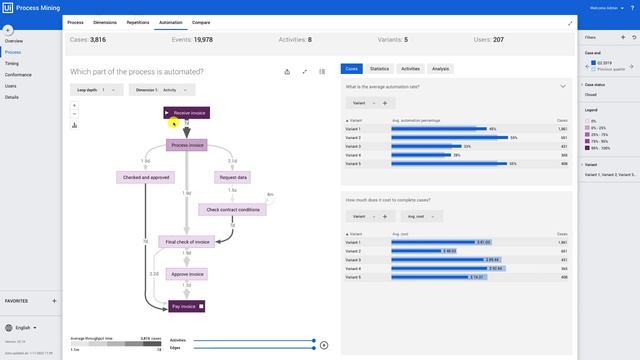Viewport: 640px width, 360px height.
Task: Click the 98% - 100% legend swatch
Action: tap(587, 148)
